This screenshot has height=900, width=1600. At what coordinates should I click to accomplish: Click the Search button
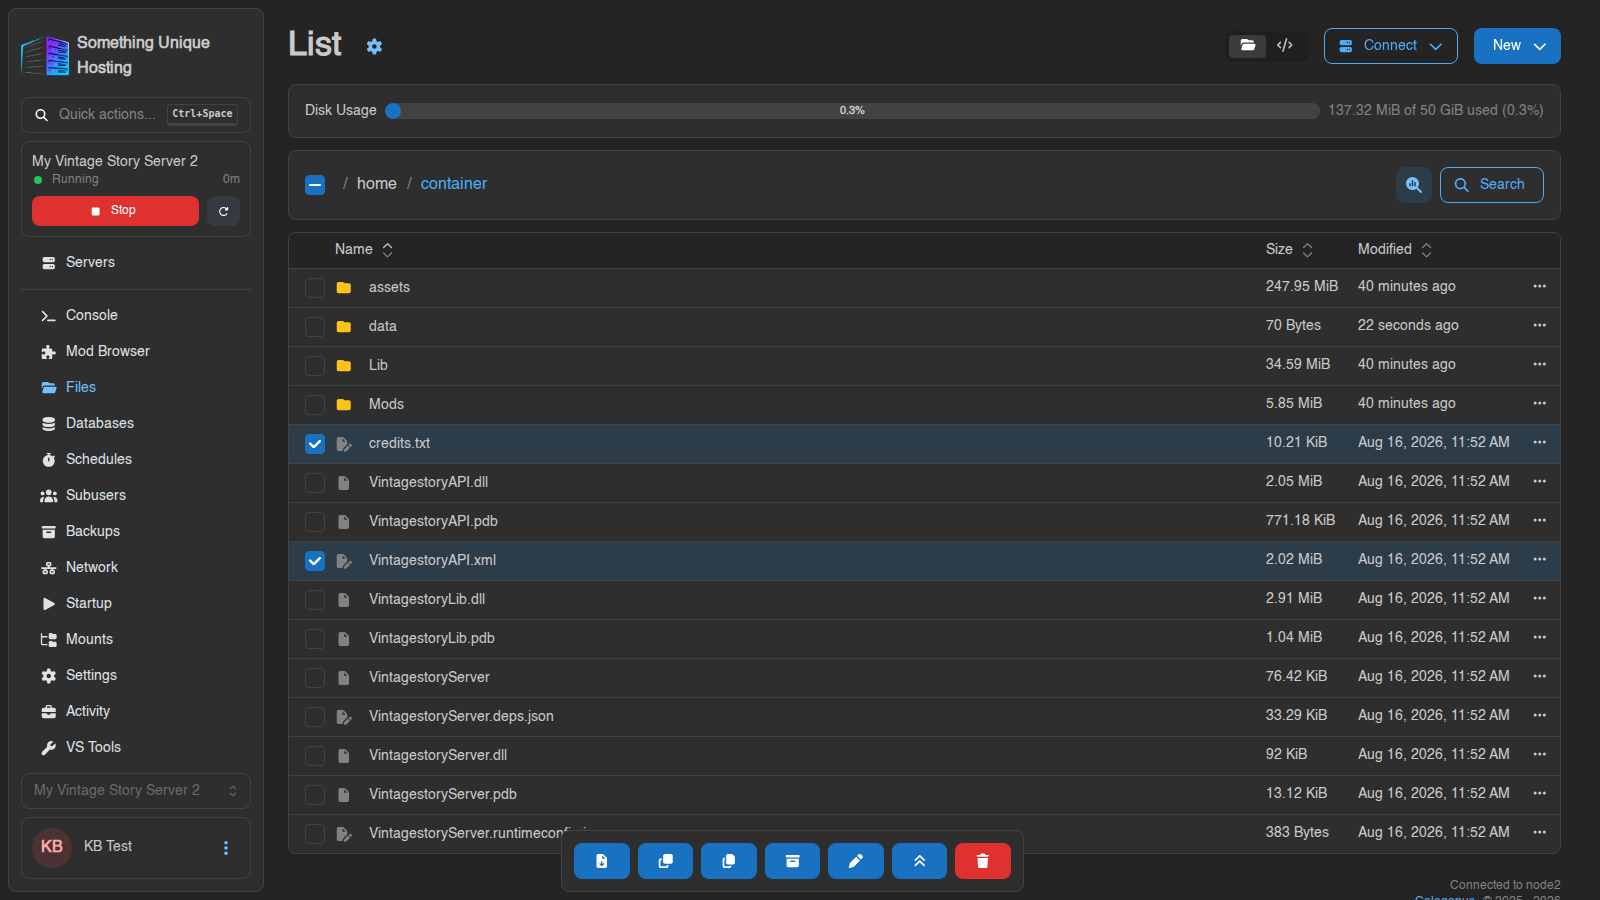(1491, 185)
